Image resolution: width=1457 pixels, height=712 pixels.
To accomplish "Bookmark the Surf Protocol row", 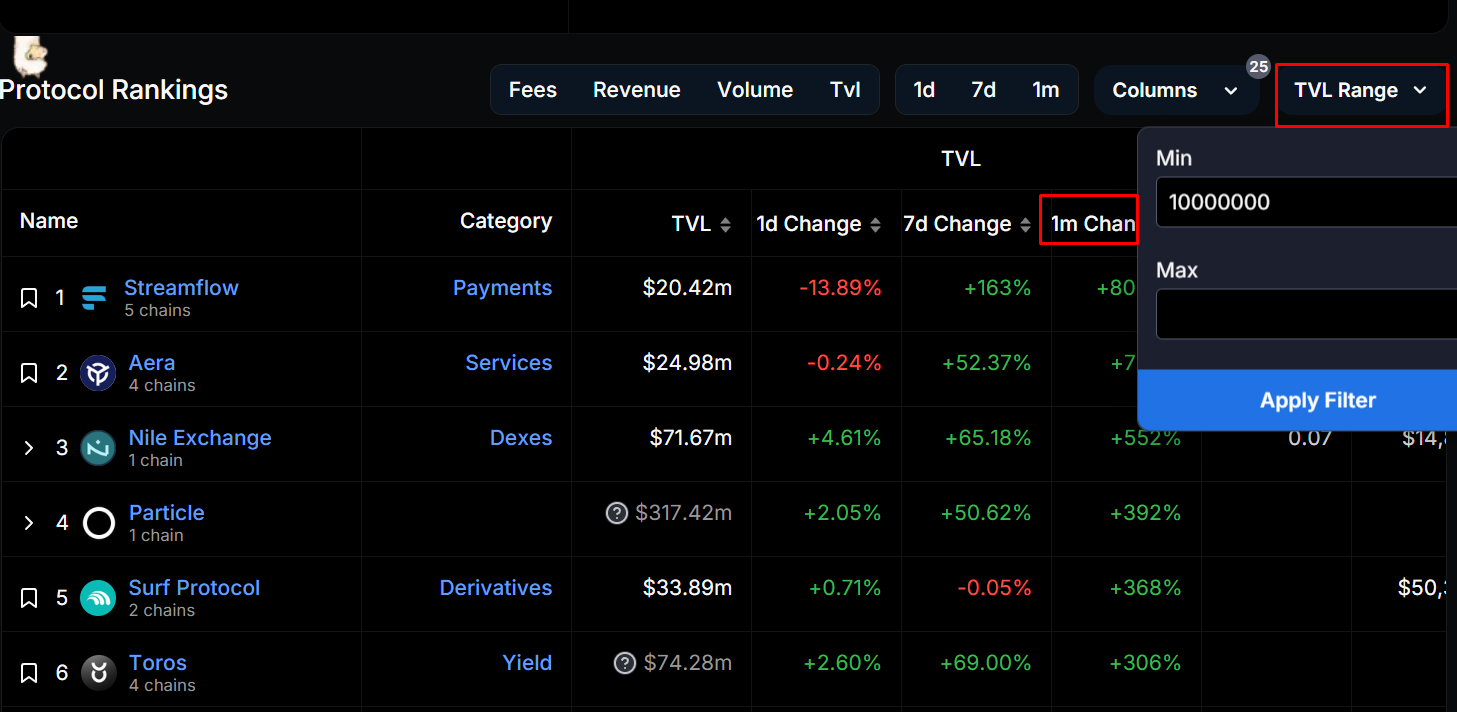I will coord(28,597).
